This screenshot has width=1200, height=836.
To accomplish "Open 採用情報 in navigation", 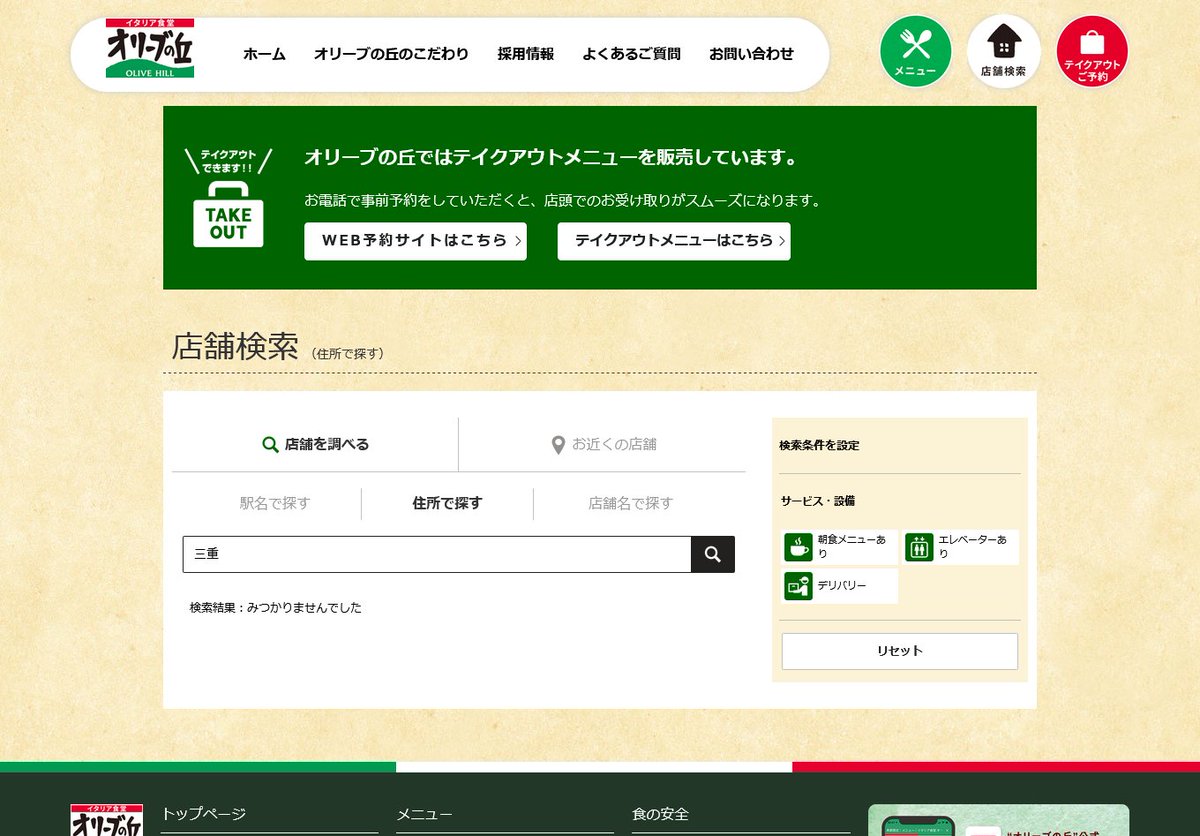I will pyautogui.click(x=526, y=54).
